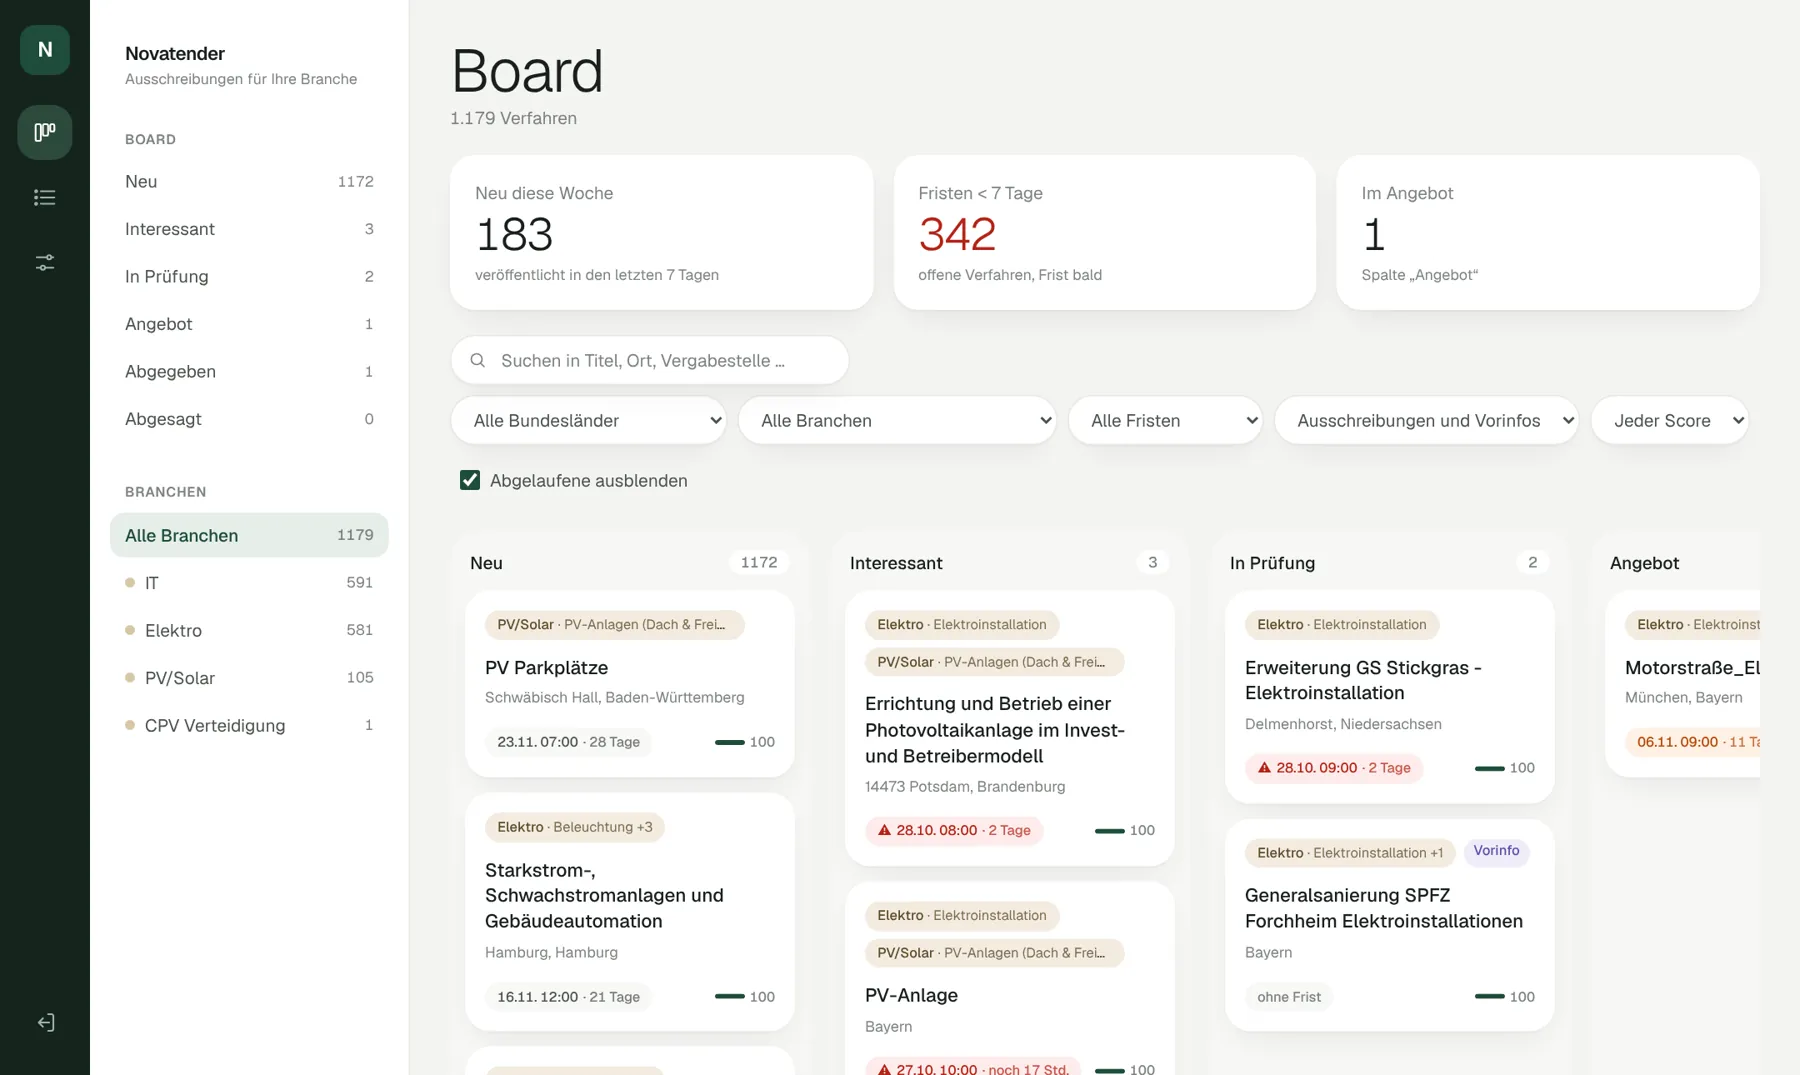Click the Beleuchtung +3 tag
The width and height of the screenshot is (1800, 1075).
575,827
